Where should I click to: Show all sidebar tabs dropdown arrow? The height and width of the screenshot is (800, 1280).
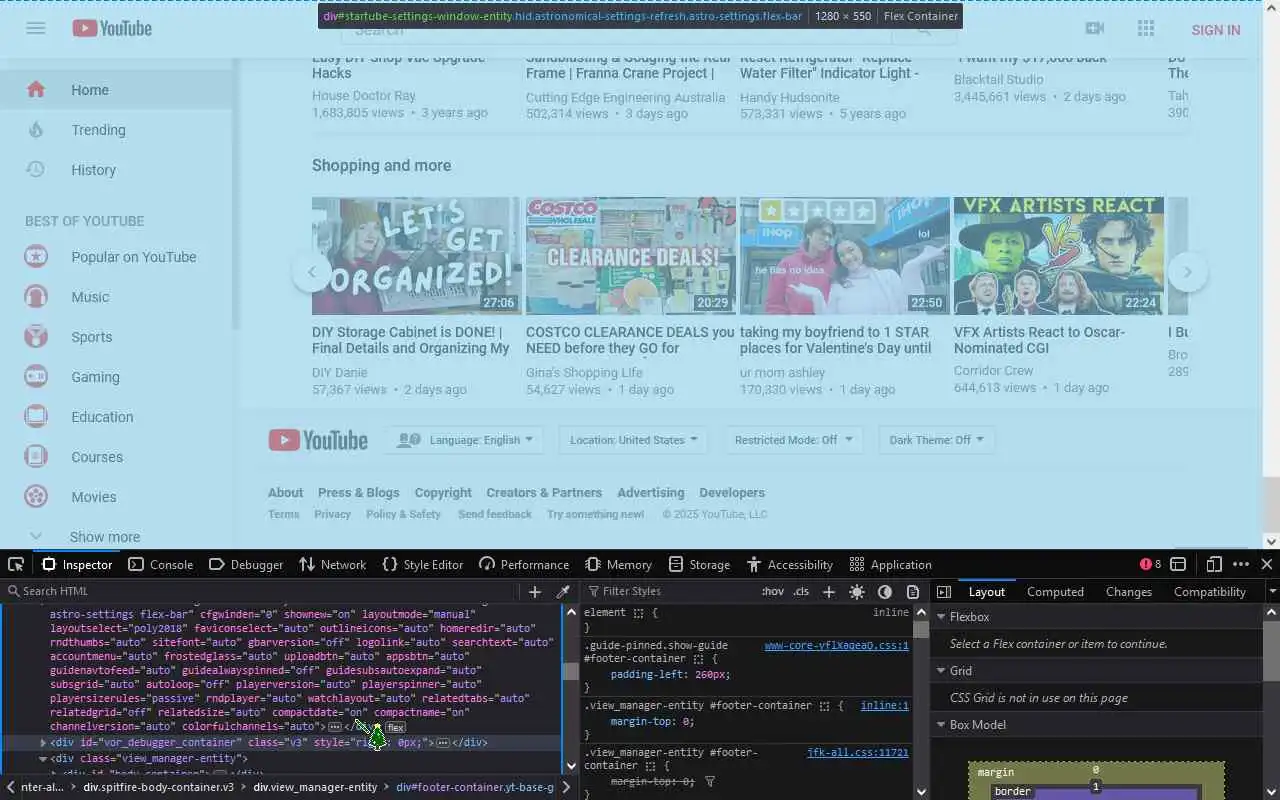pyautogui.click(x=1272, y=592)
